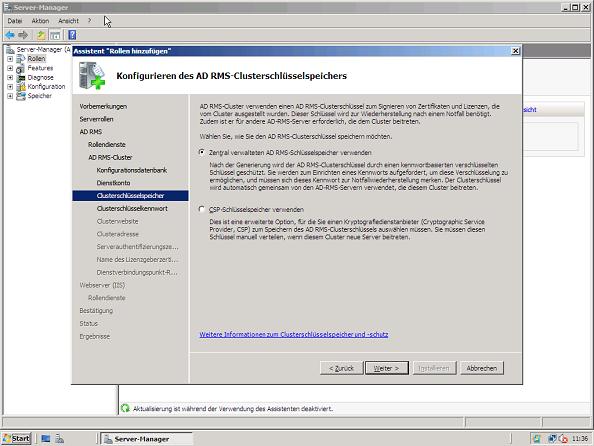Click the Show/Hide console tree icon
This screenshot has width=594, height=446.
point(55,35)
